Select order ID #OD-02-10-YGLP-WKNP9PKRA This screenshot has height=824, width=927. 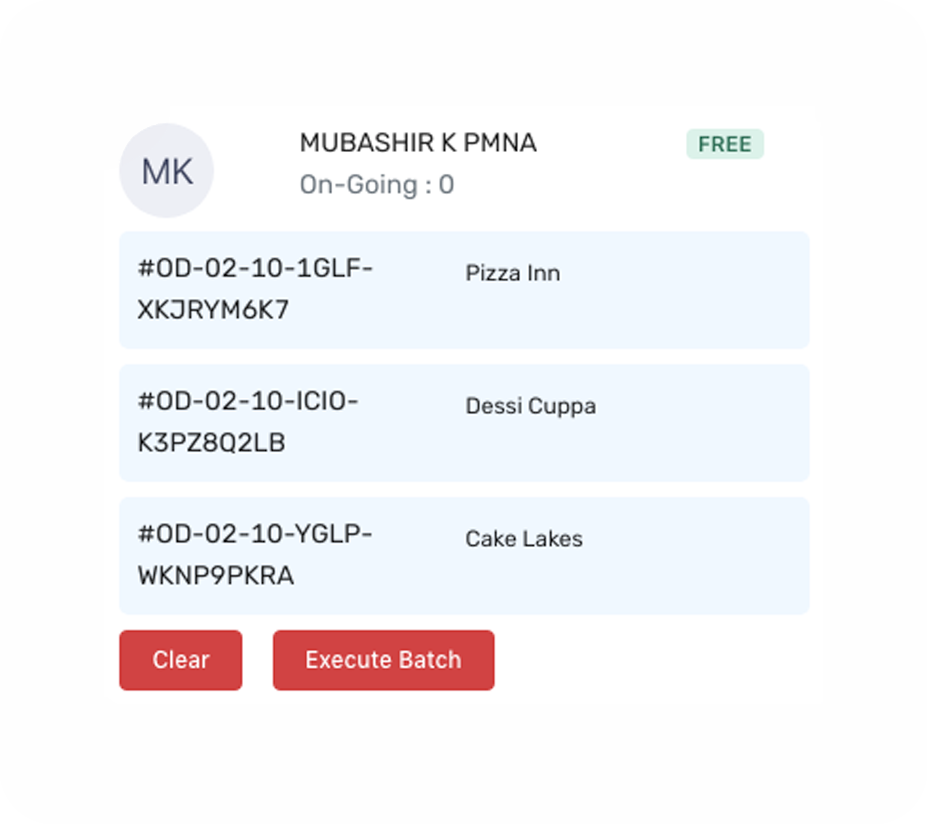(x=255, y=554)
